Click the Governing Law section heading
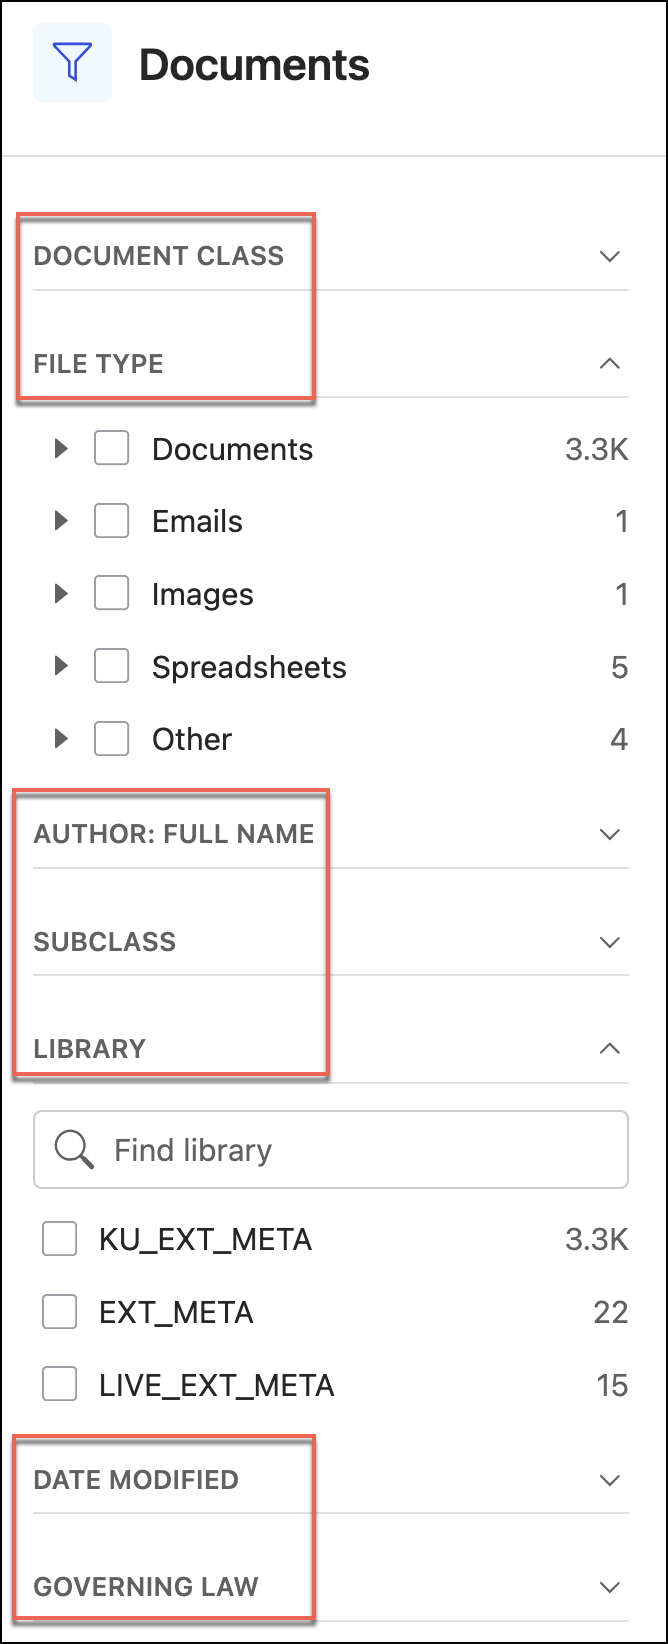This screenshot has height=1644, width=668. (x=146, y=1587)
